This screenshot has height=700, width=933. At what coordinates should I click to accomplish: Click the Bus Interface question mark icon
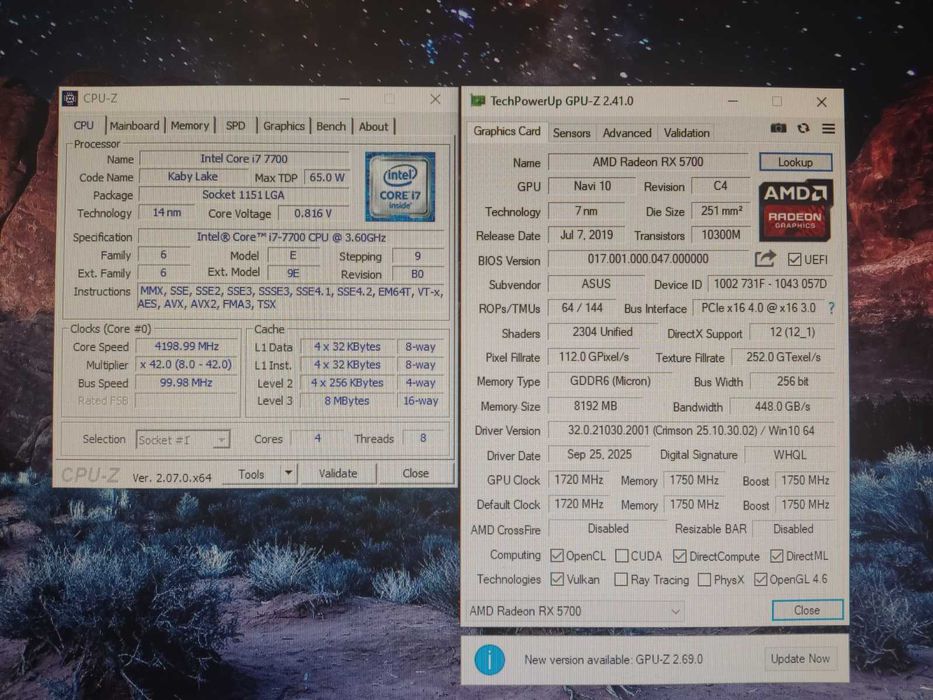[831, 308]
